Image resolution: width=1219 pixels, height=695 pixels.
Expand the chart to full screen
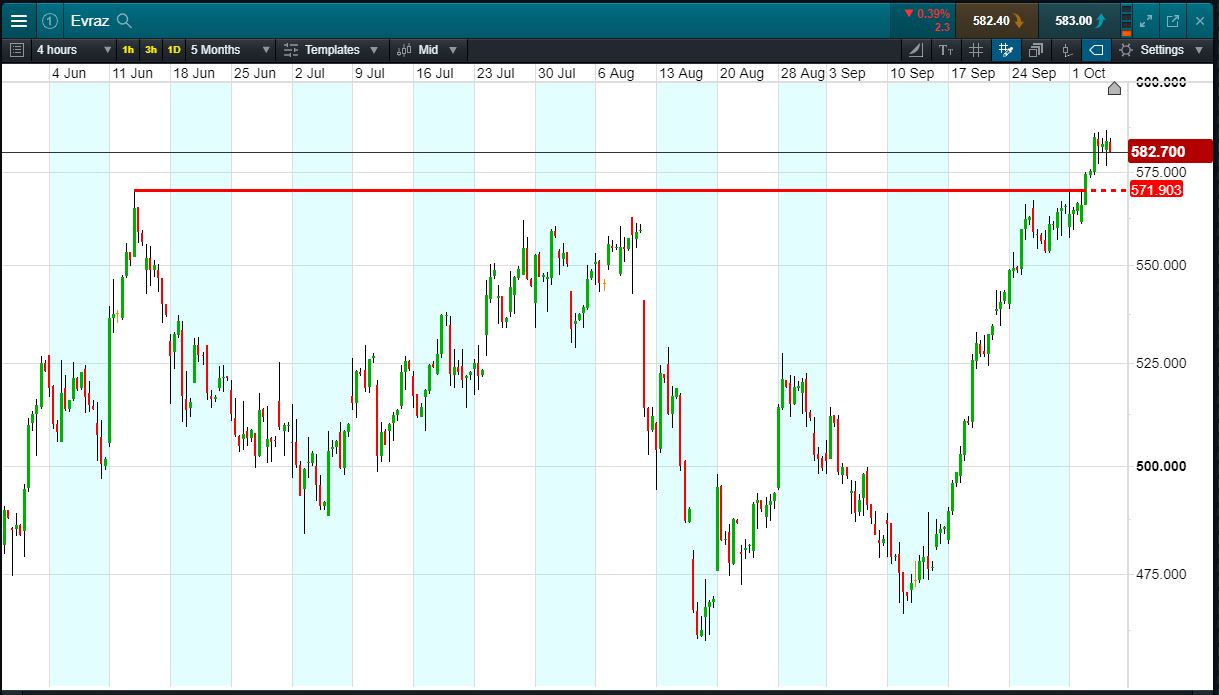(x=1147, y=20)
